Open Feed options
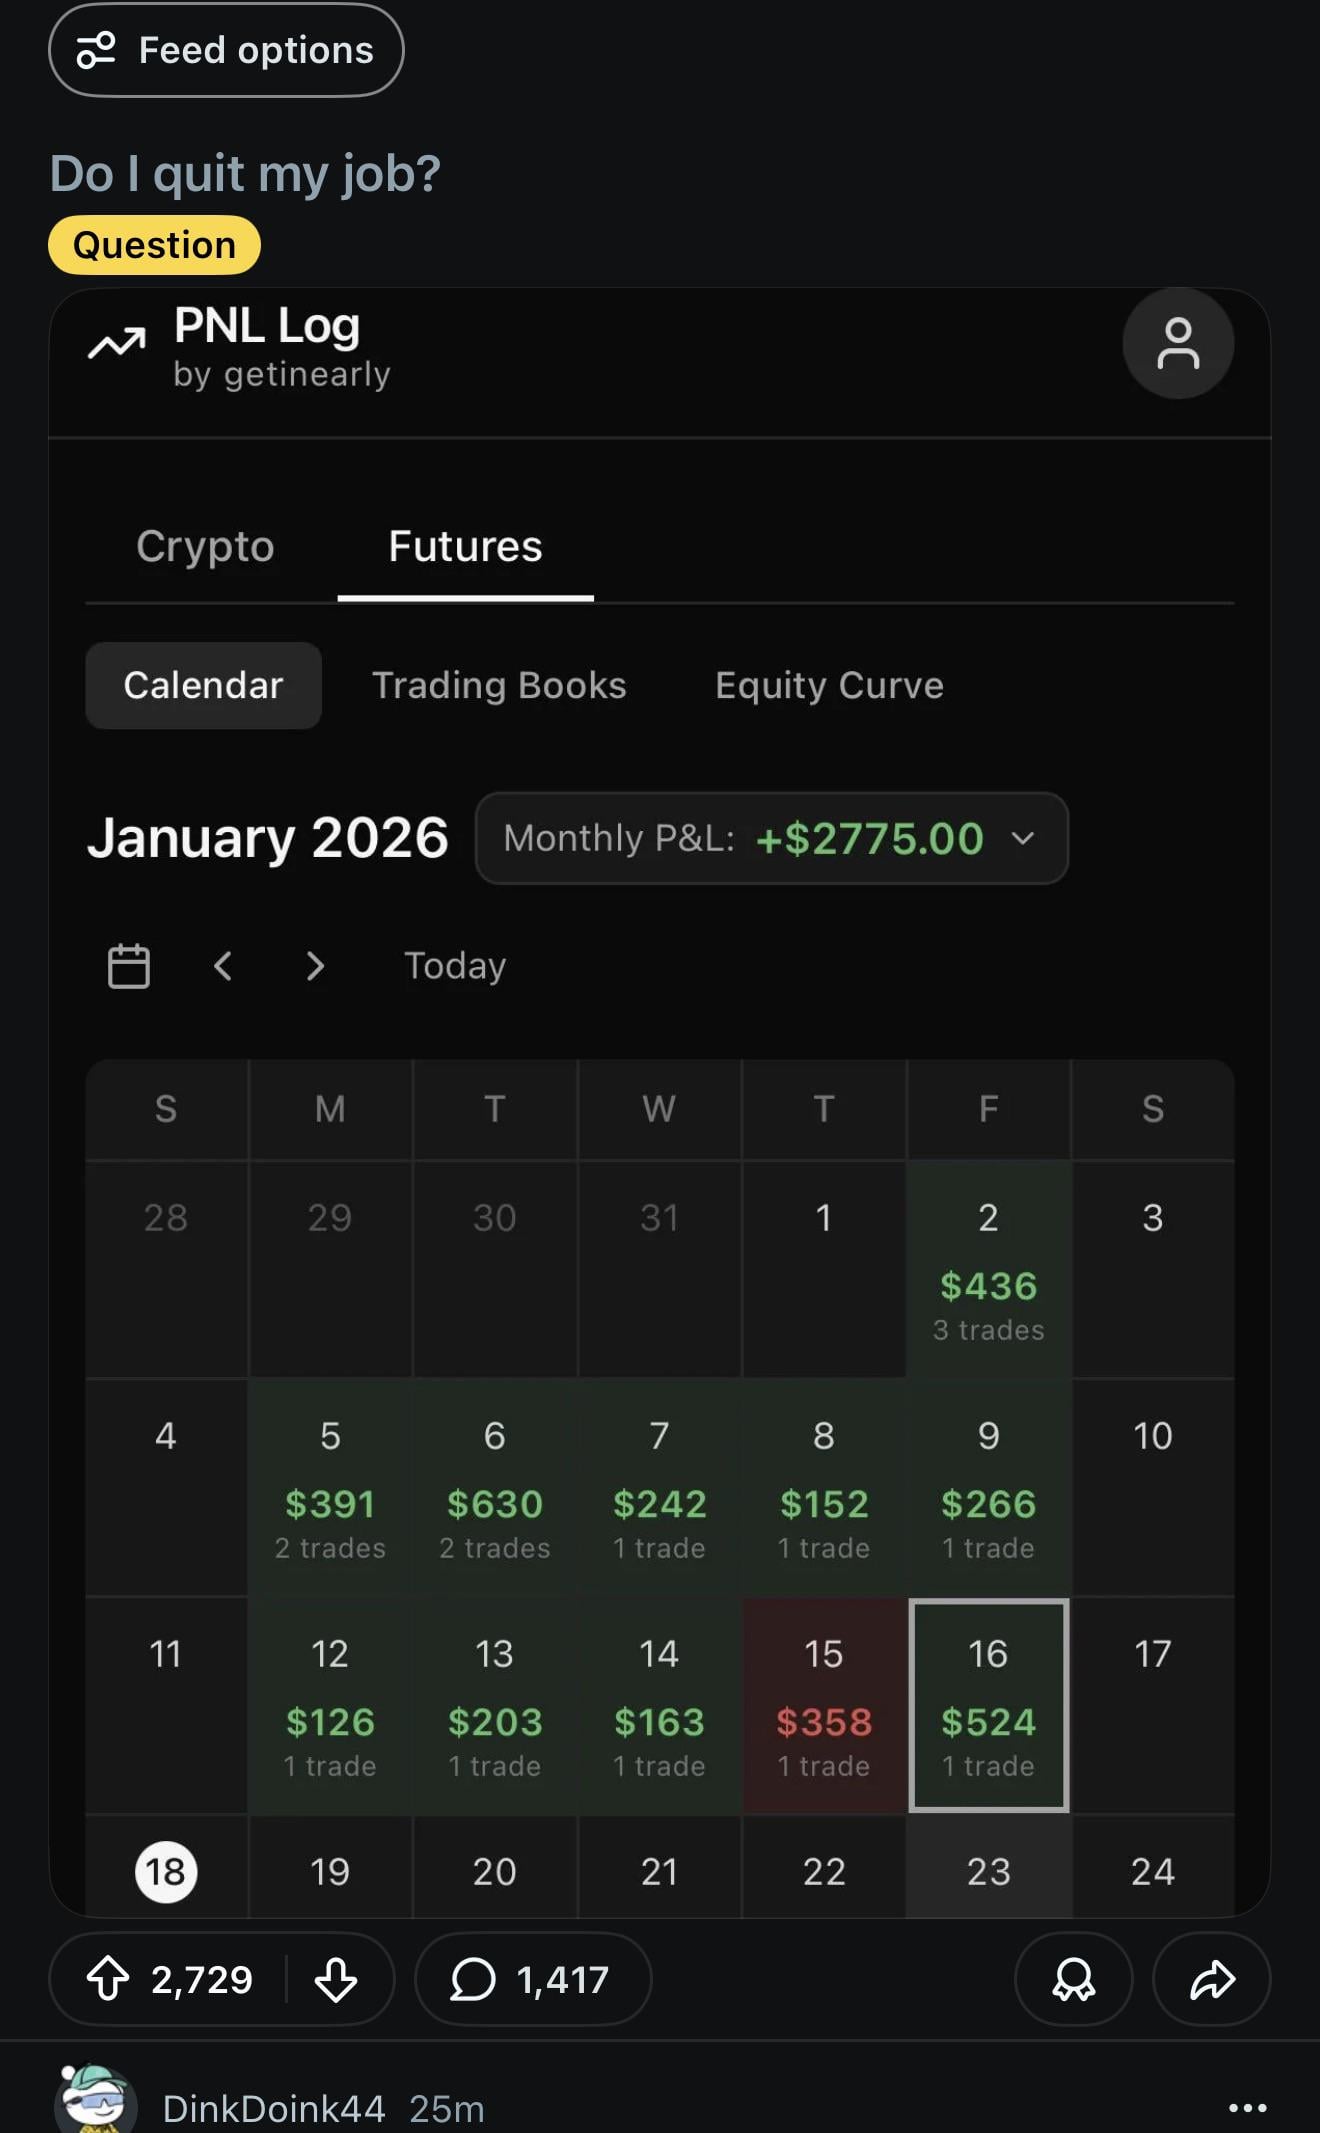 coord(226,50)
